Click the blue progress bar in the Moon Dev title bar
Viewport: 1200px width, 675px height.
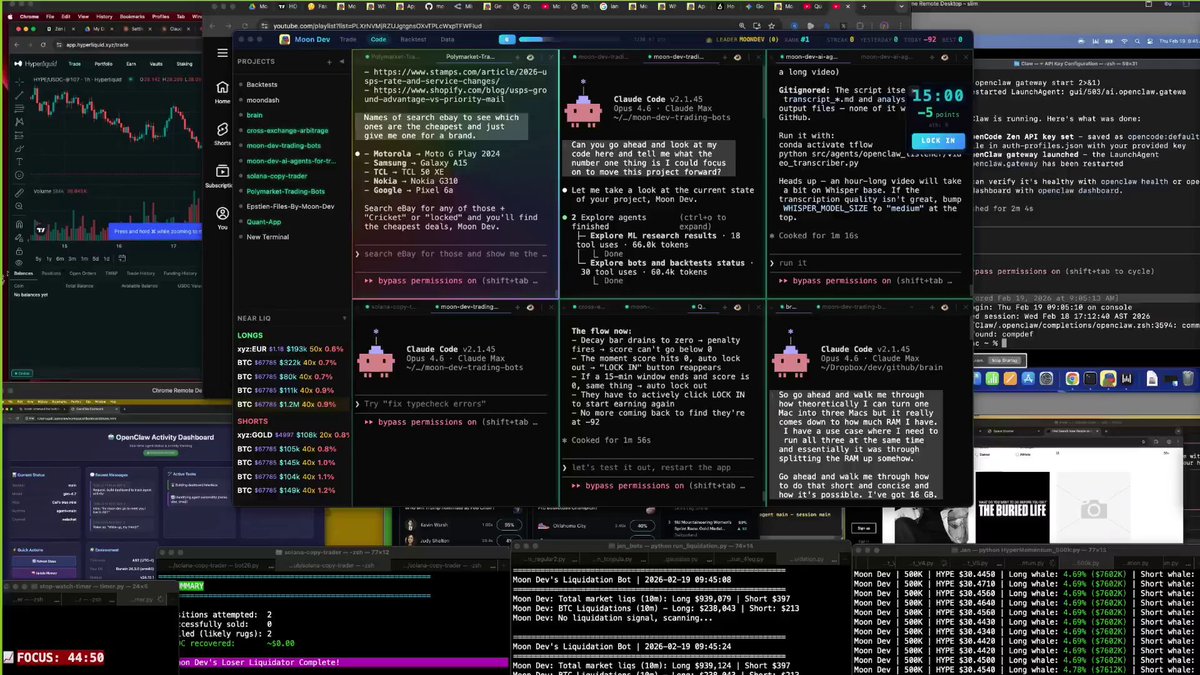[x=530, y=39]
